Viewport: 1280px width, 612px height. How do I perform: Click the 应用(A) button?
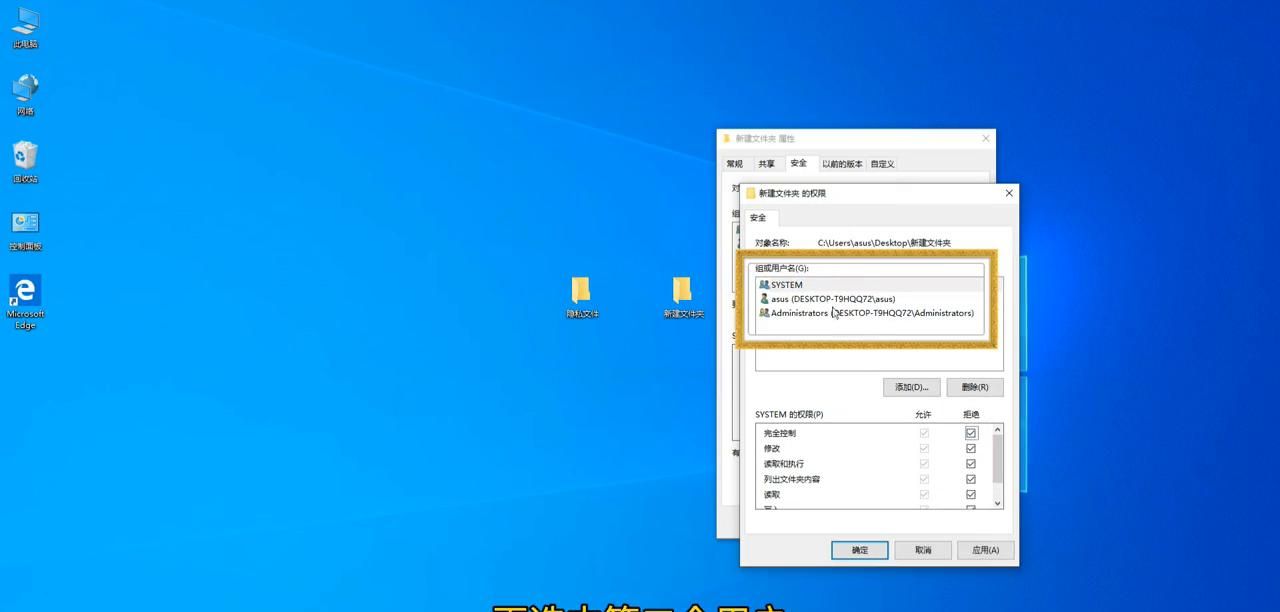pos(986,550)
